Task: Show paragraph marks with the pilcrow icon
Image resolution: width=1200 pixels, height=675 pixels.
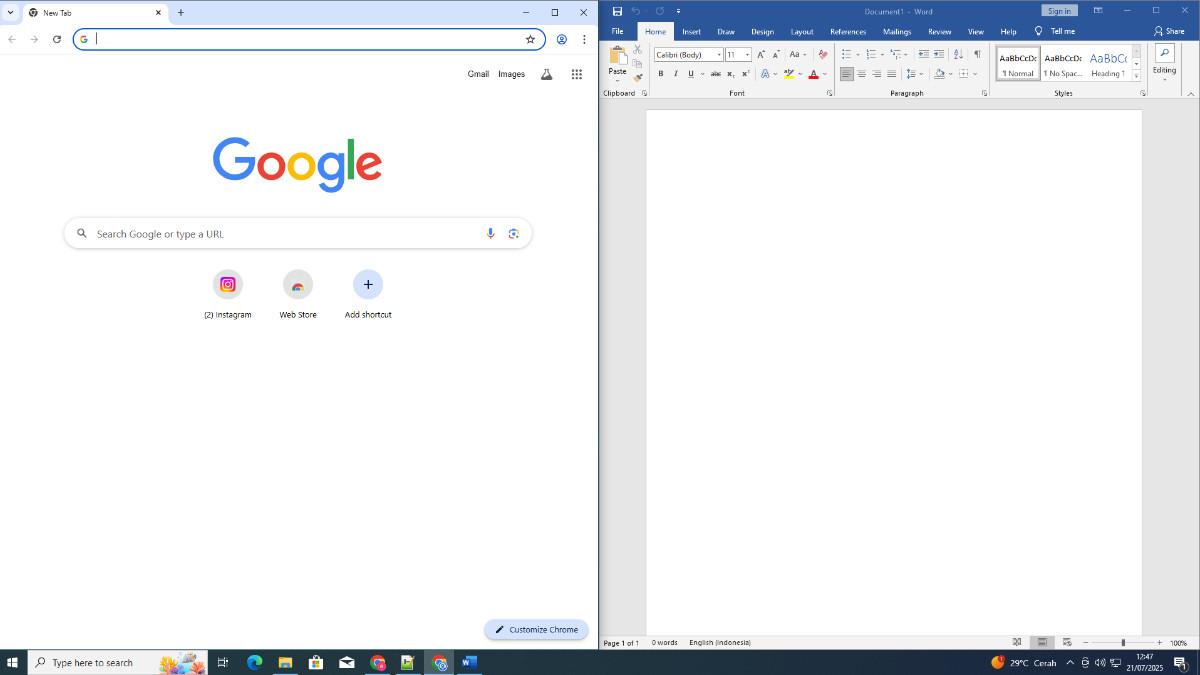Action: click(977, 54)
